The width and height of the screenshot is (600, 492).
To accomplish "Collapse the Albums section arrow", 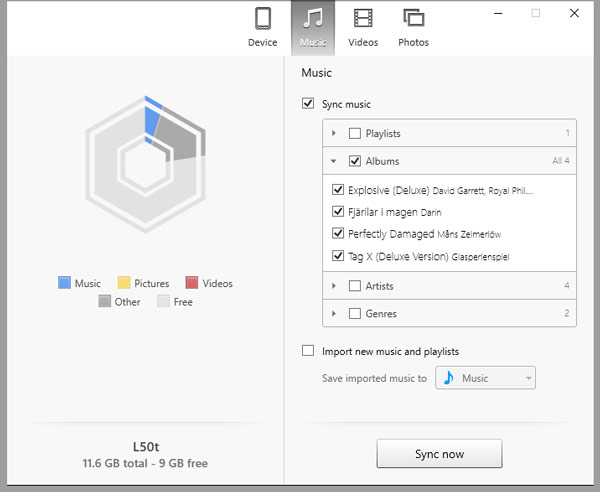I will 333,161.
